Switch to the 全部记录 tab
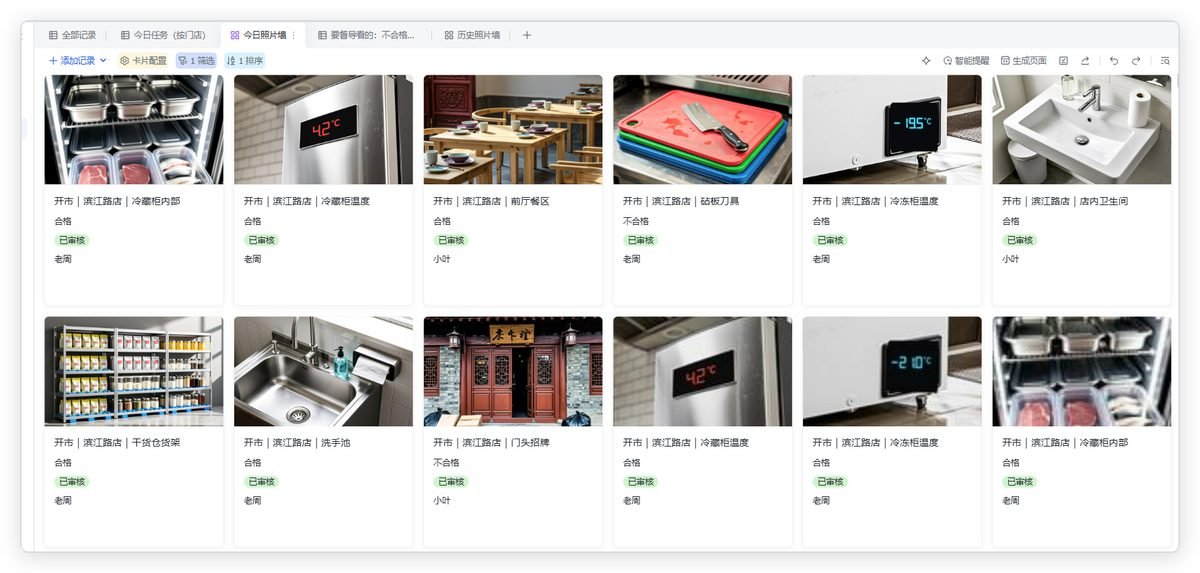The width and height of the screenshot is (1200, 573). 72,35
